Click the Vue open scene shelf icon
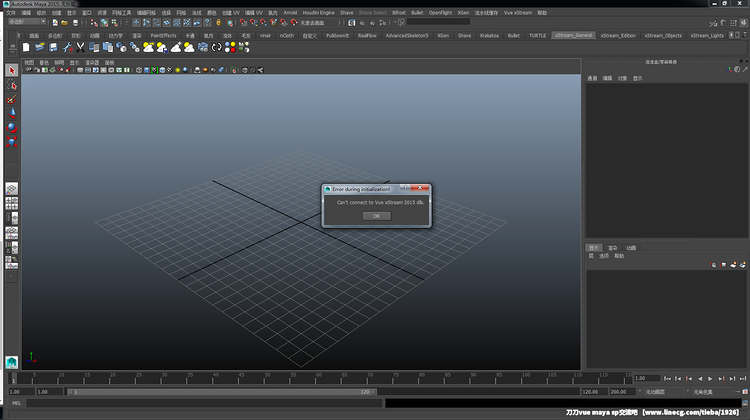 pyautogui.click(x=39, y=47)
